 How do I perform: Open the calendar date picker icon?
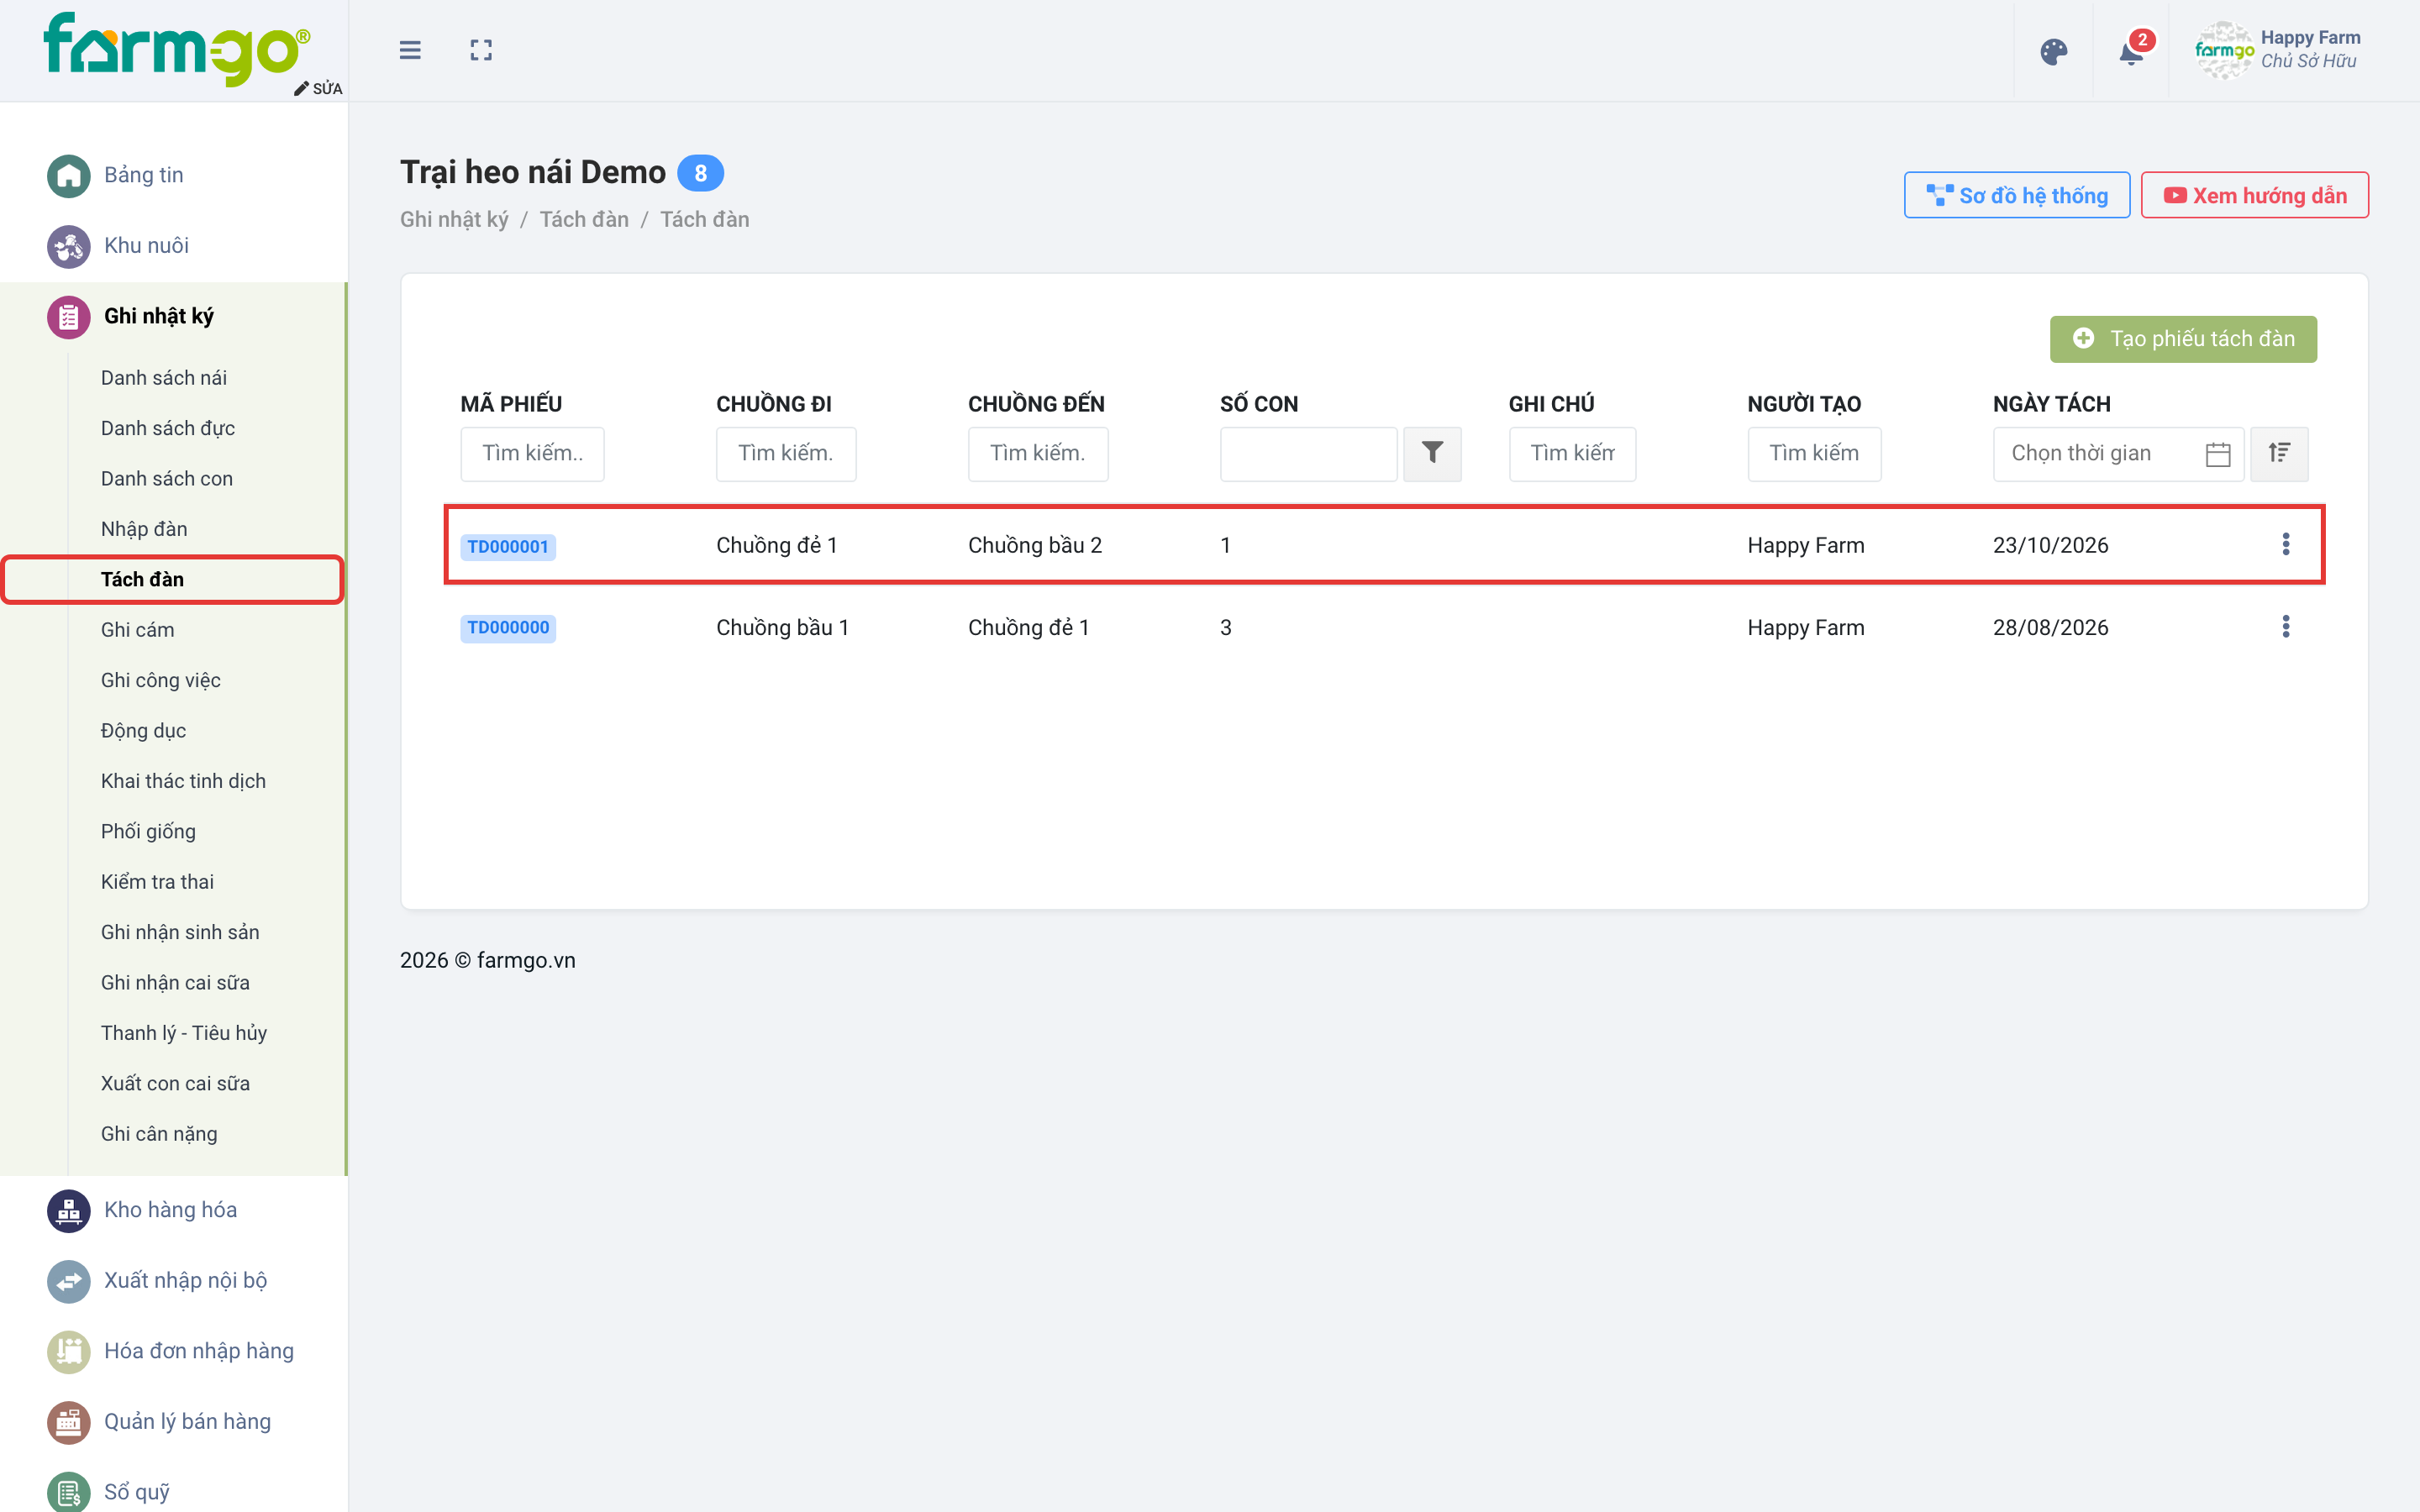pyautogui.click(x=2218, y=454)
